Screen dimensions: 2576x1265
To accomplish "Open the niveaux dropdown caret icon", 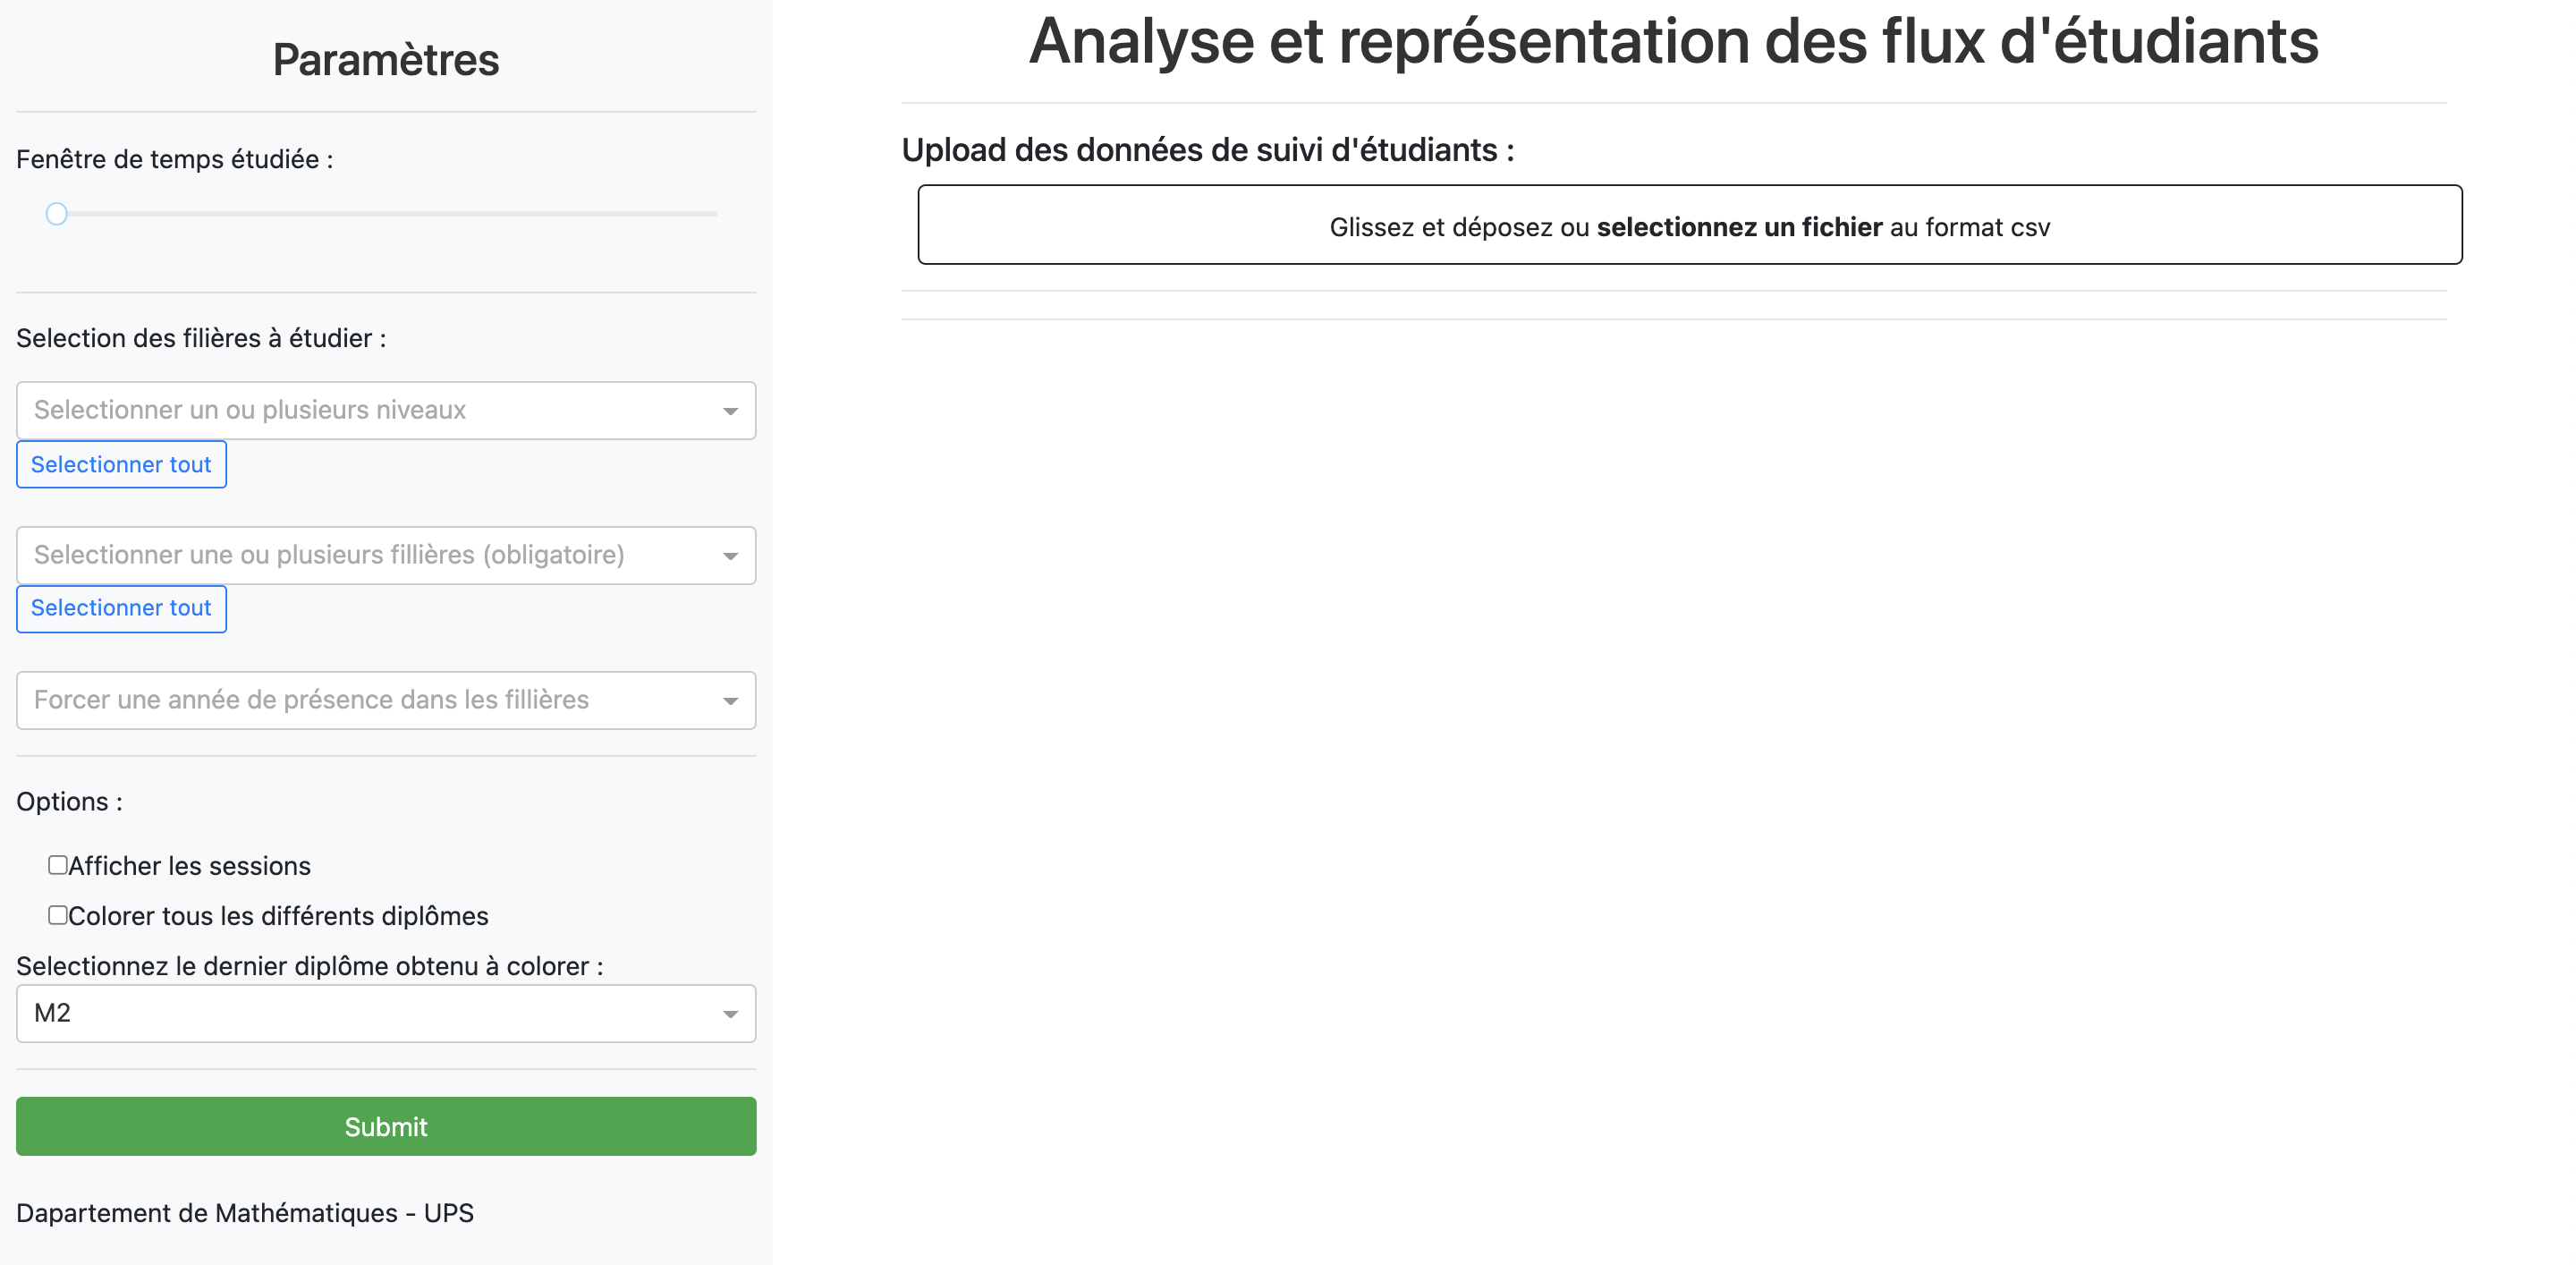I will tap(729, 410).
